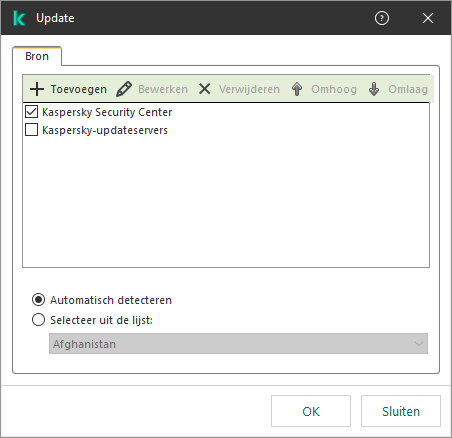Click the pencil Bewerken icon
Image resolution: width=452 pixels, height=438 pixels.
[x=124, y=89]
